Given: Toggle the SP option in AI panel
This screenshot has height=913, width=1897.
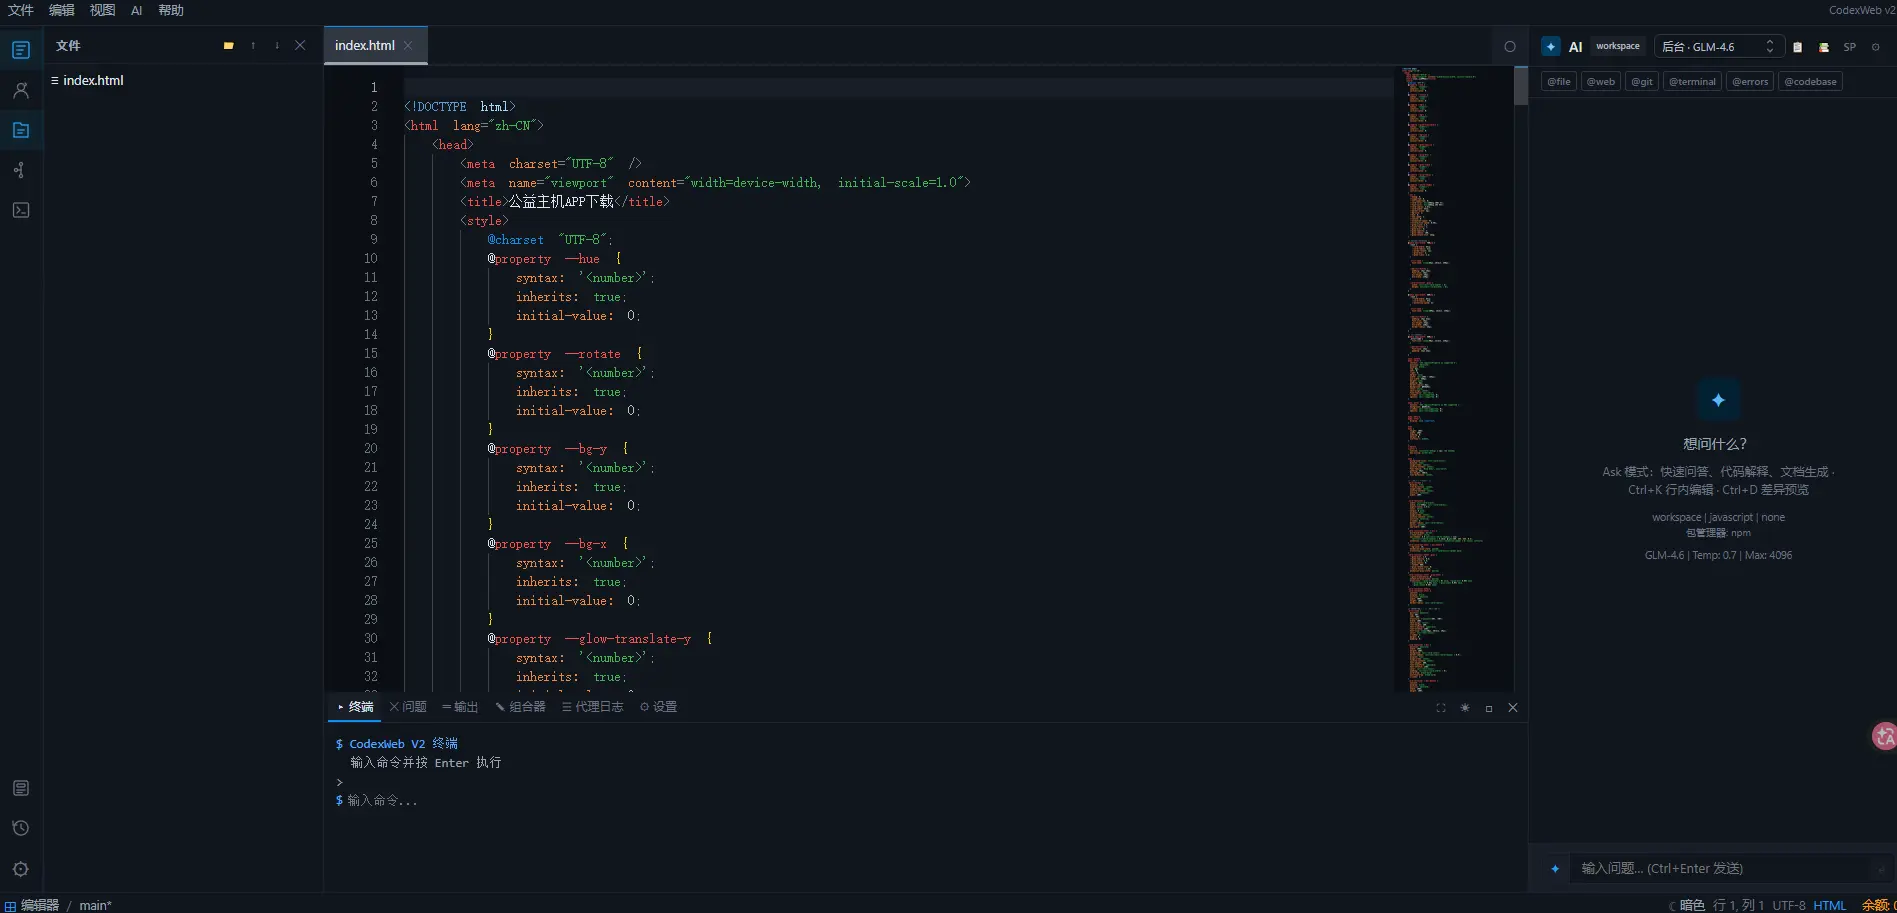Looking at the screenshot, I should tap(1850, 47).
